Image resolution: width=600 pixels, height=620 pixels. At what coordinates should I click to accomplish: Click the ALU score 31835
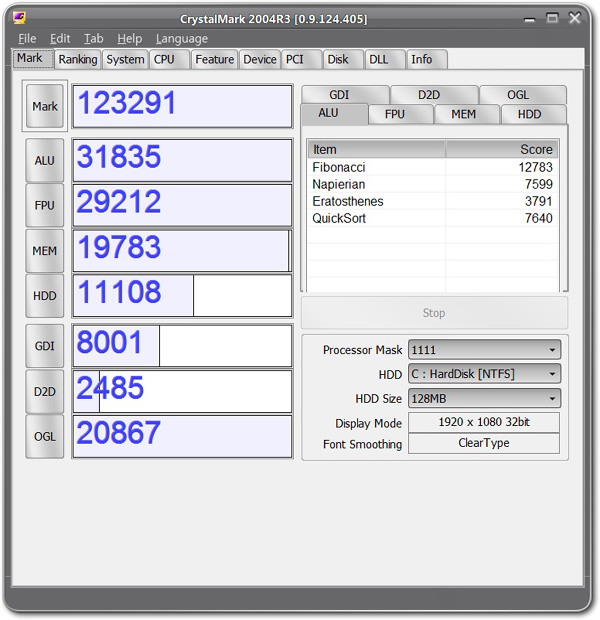pyautogui.click(x=182, y=160)
